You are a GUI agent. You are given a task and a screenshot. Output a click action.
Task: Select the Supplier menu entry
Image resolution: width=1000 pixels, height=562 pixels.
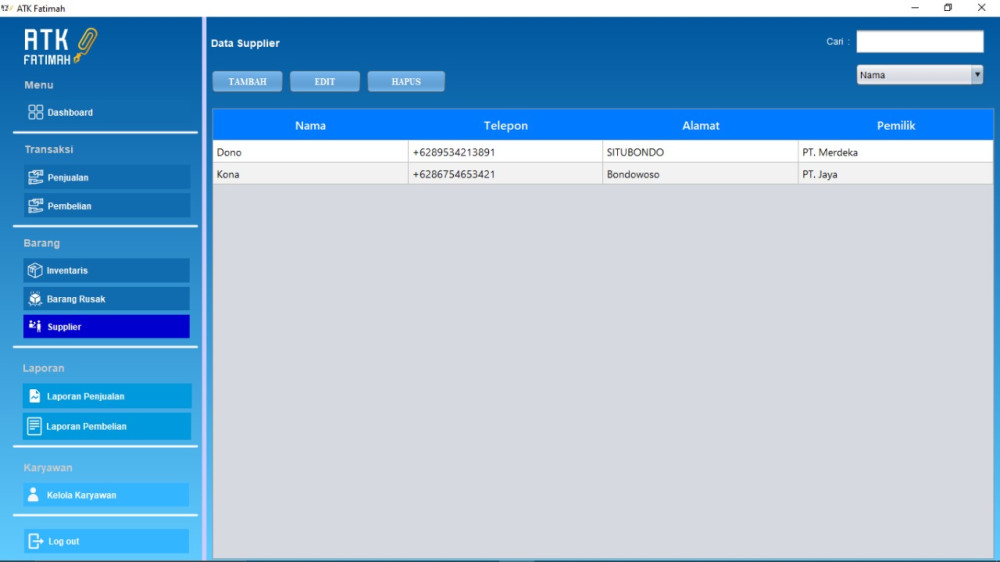pyautogui.click(x=107, y=327)
